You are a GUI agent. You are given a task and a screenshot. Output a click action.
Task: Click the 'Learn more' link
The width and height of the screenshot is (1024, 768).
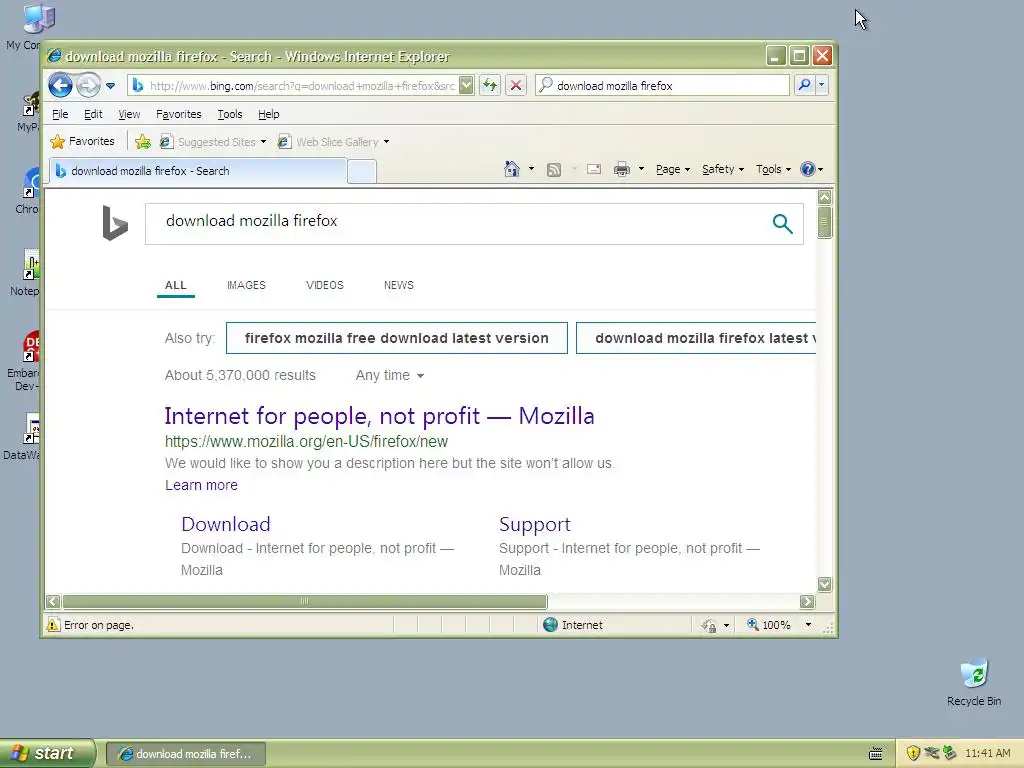click(201, 485)
